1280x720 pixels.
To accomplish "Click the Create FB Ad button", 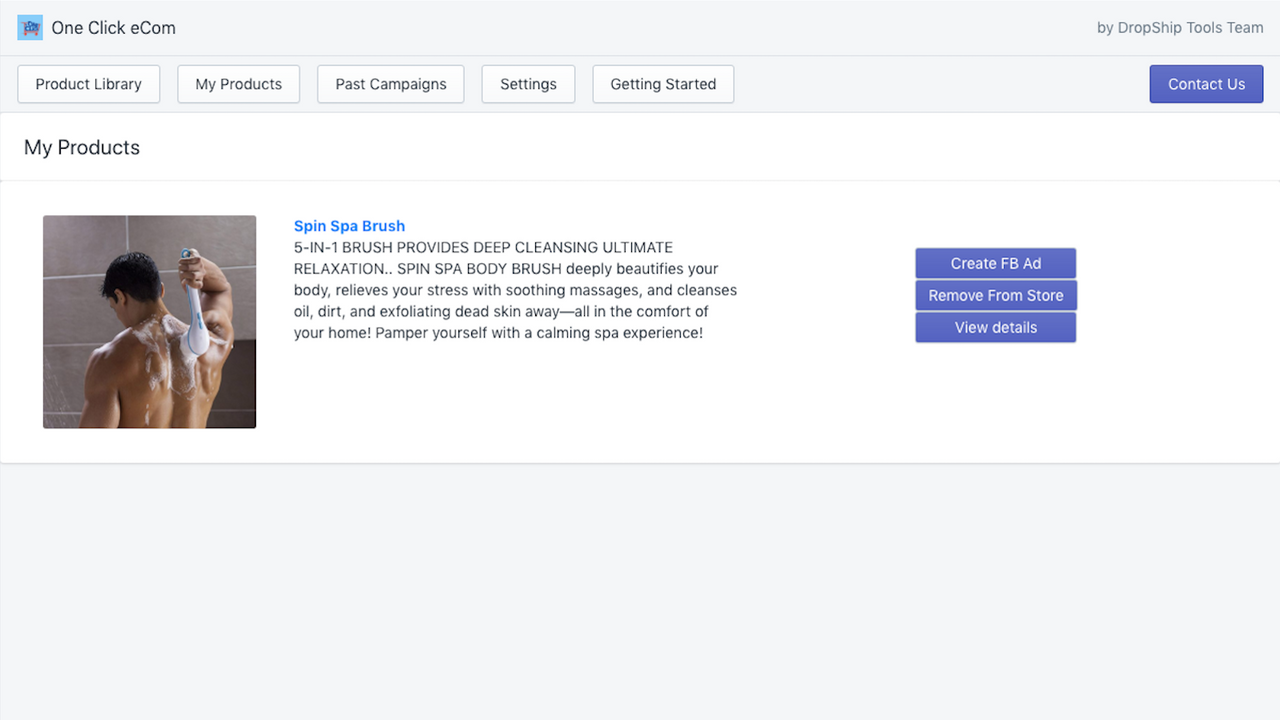I will 995,263.
